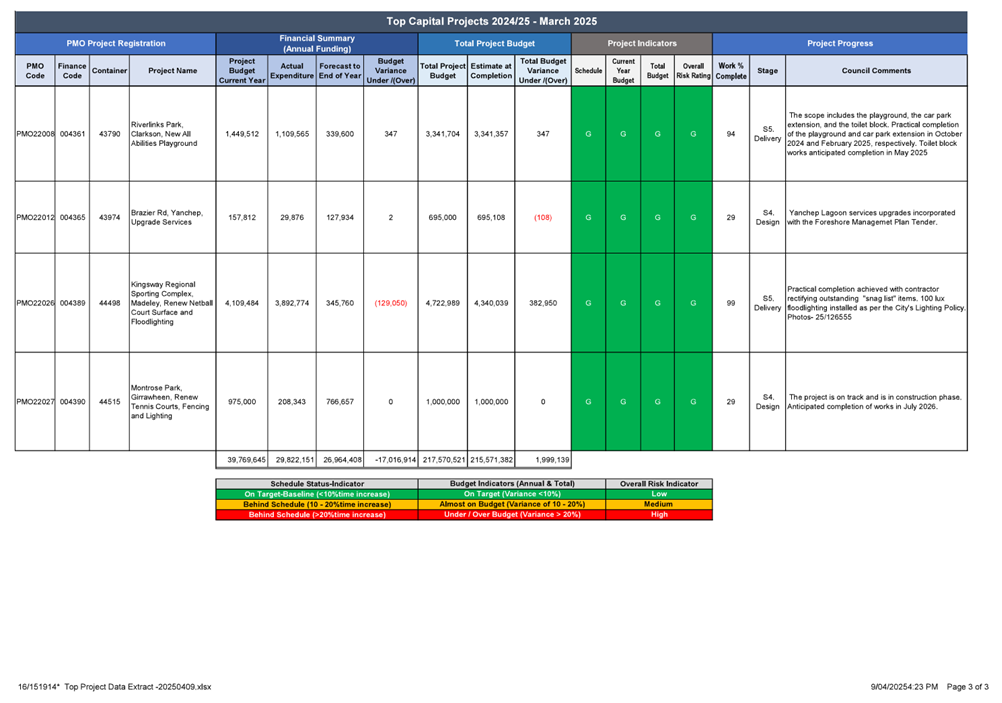Select the actual expenditure value "1,109,565"
This screenshot has height=703, width=1002.
click(292, 134)
